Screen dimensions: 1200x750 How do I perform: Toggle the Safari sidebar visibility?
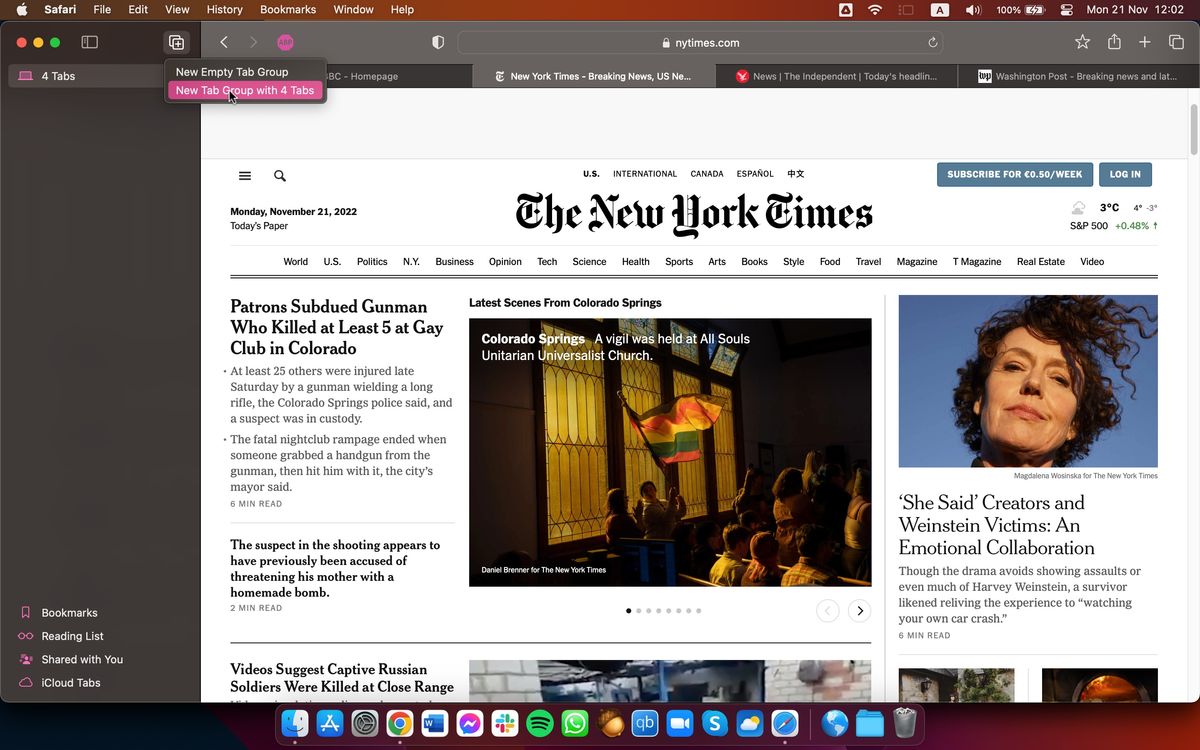coord(90,42)
